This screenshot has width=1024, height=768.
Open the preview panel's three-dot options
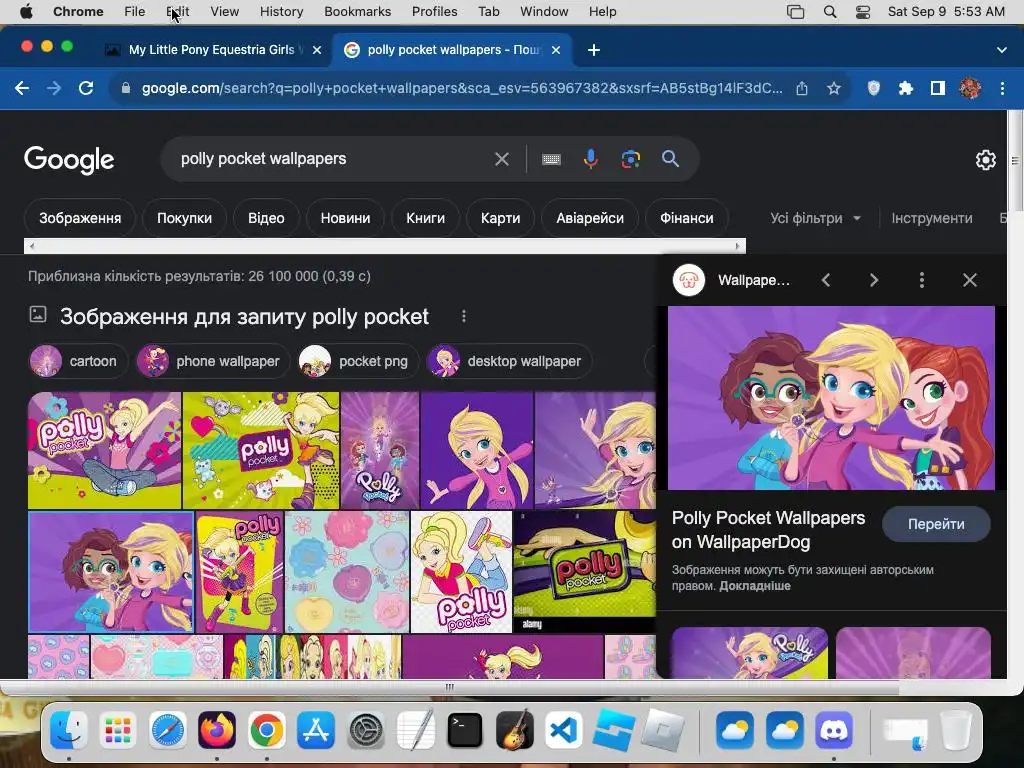(921, 280)
